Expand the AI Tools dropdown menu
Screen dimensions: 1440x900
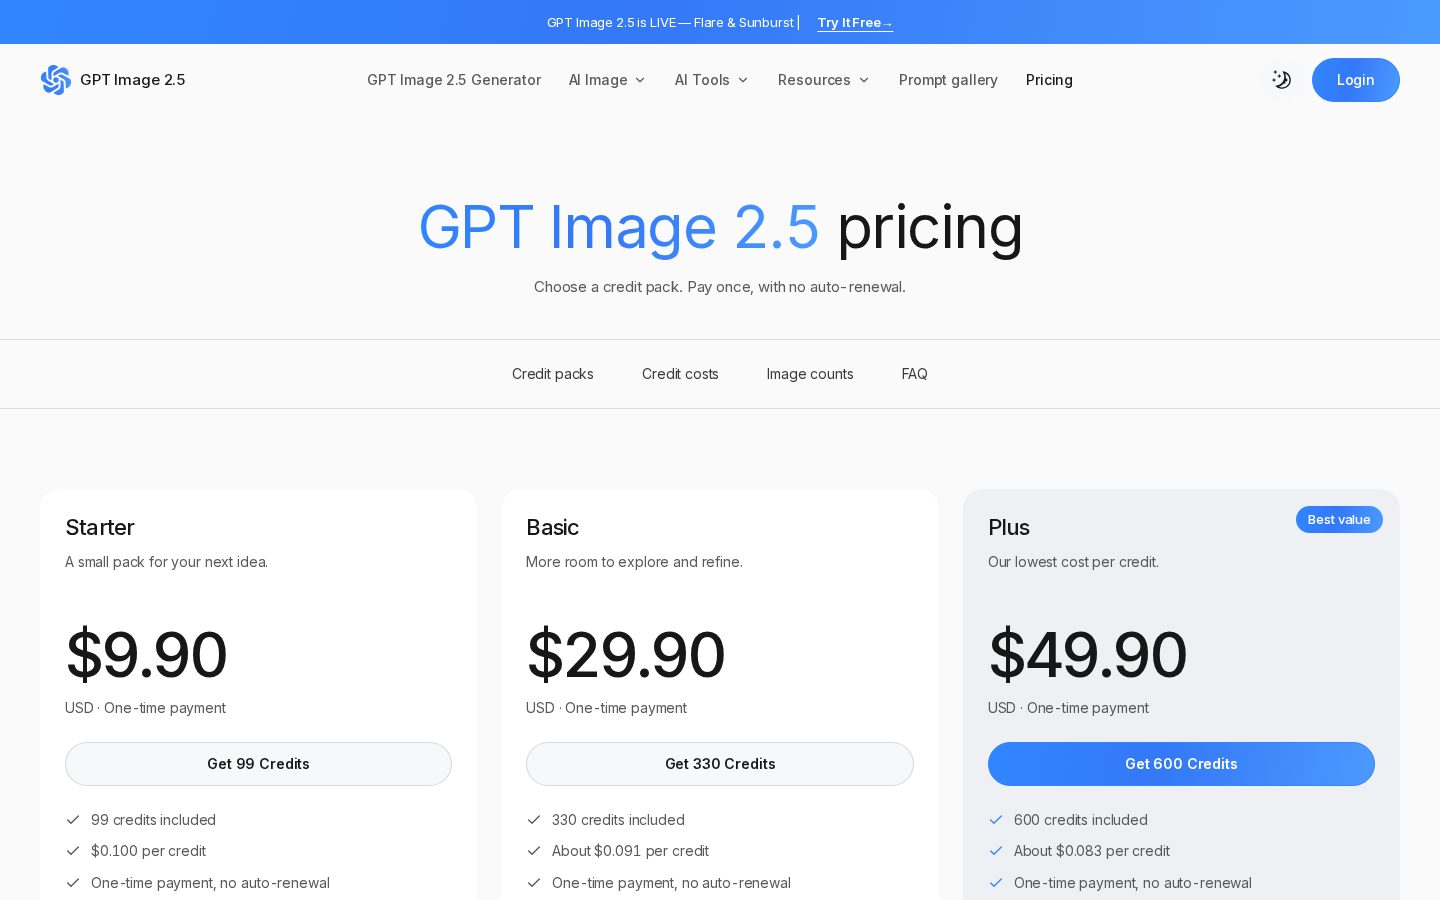711,80
